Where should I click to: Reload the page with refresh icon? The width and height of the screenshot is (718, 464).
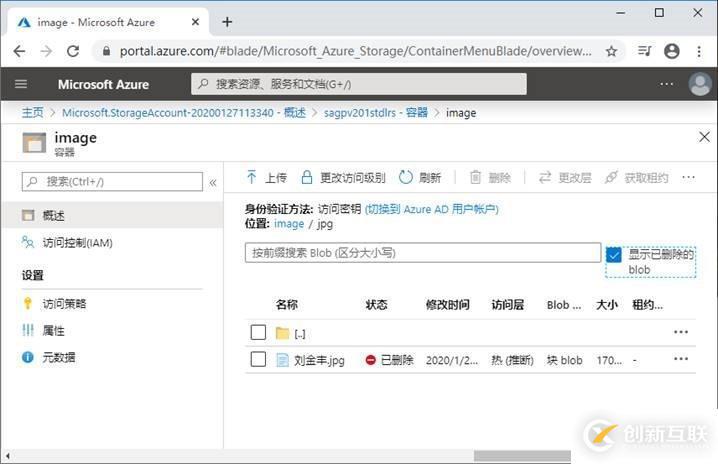point(73,51)
